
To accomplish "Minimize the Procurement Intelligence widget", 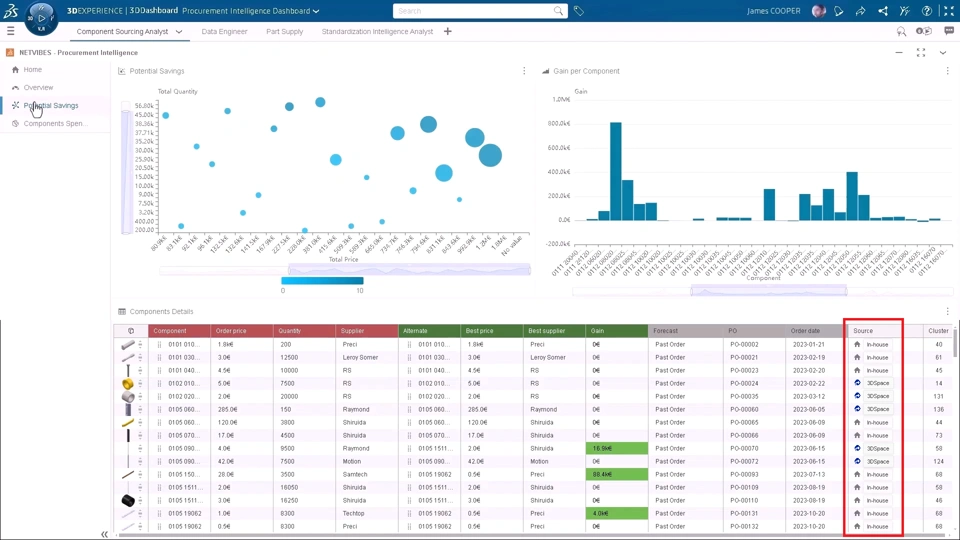I will coord(899,53).
